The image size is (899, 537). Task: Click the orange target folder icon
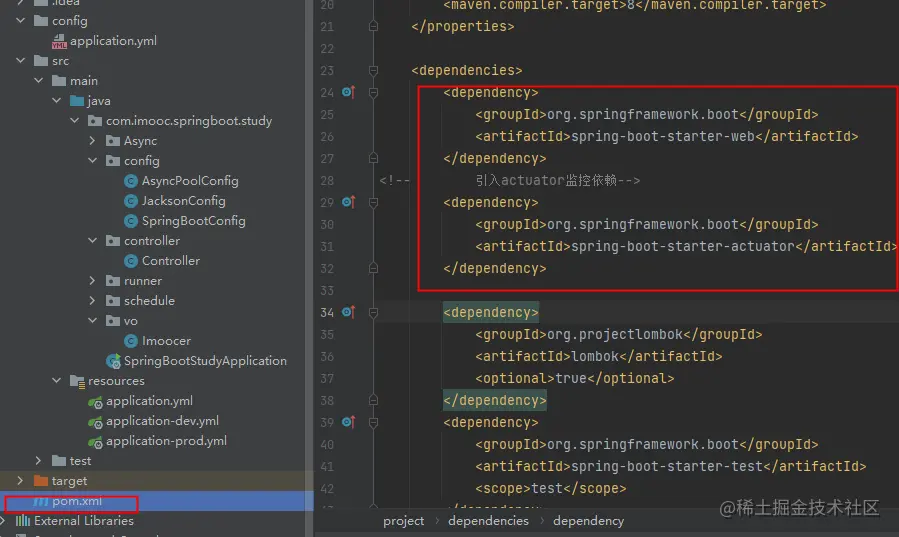(x=41, y=480)
